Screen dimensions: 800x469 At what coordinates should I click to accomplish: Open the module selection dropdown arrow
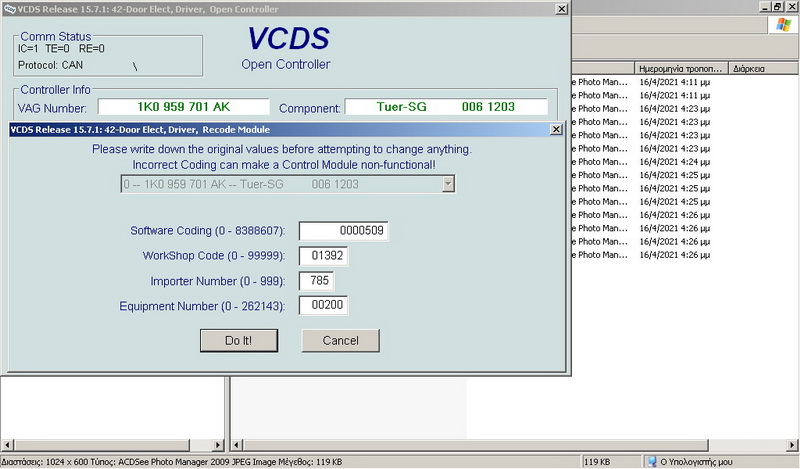[448, 184]
